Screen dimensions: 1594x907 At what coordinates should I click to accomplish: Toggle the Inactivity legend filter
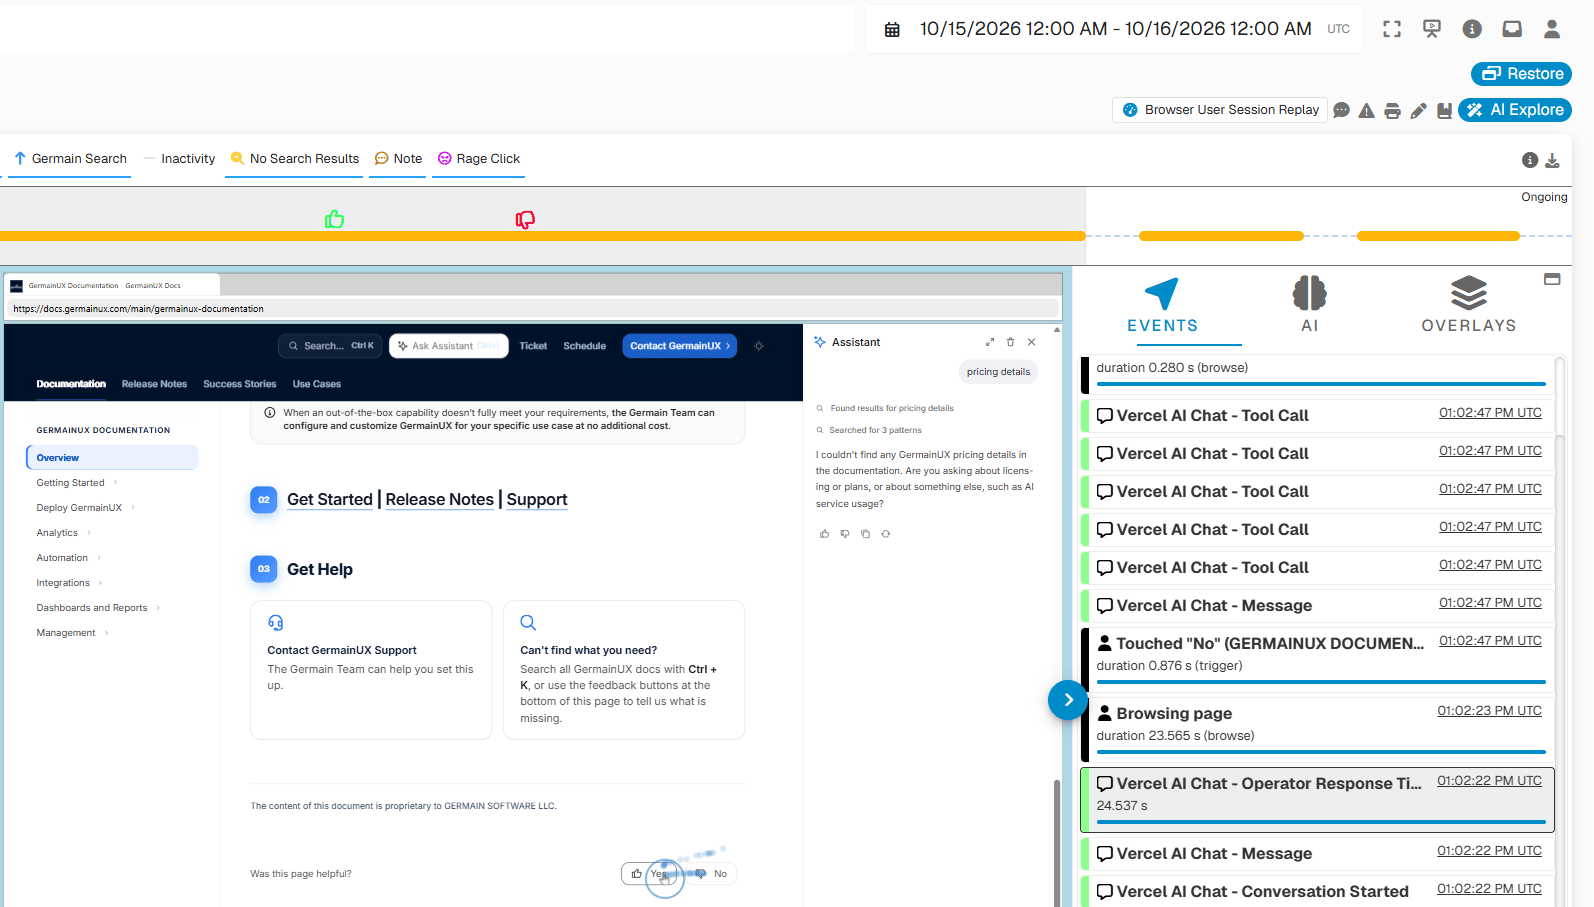tap(179, 159)
